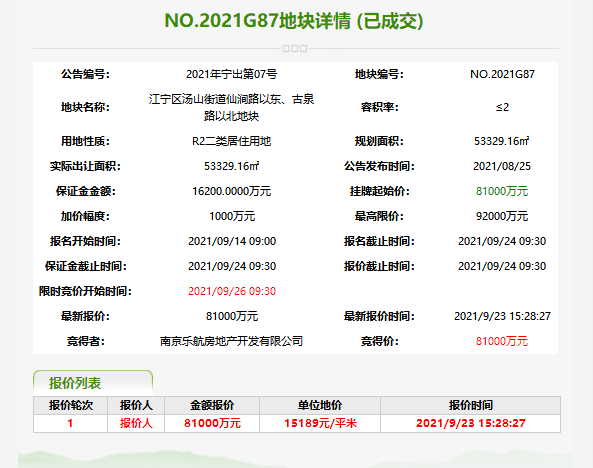Click the winner 南京乐航房地产开发有限公司
Image resolution: width=593 pixels, height=468 pixels.
point(231,341)
